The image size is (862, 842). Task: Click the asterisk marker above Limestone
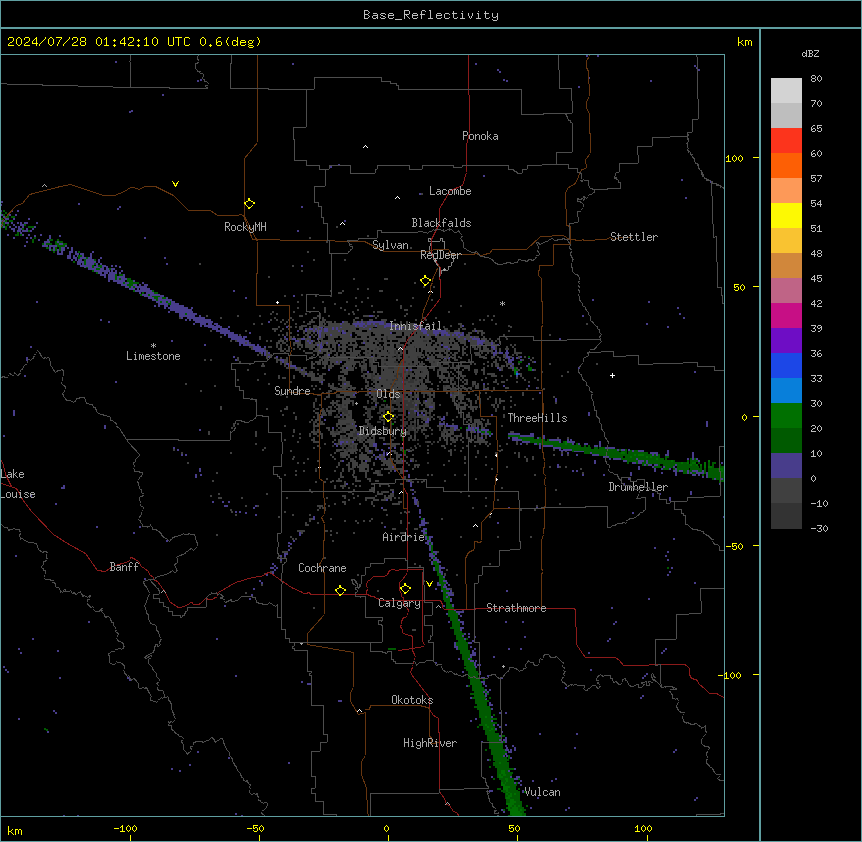153,346
